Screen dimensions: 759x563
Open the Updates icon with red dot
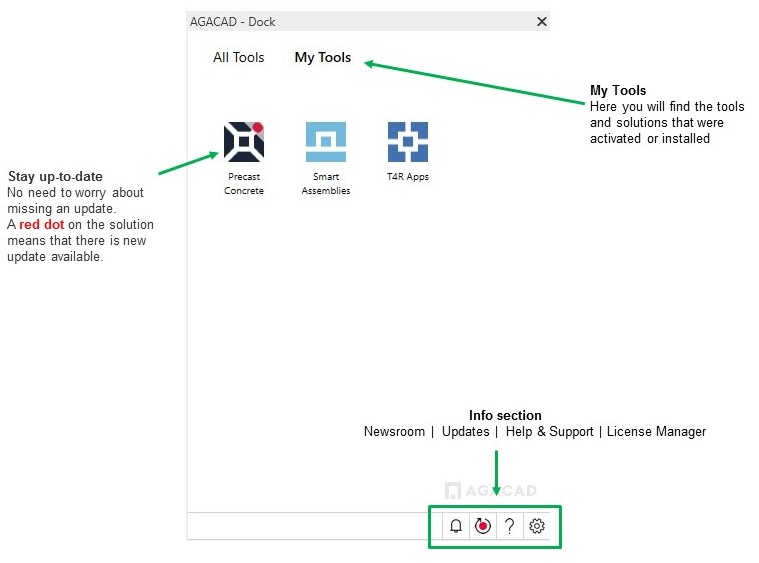tap(483, 526)
